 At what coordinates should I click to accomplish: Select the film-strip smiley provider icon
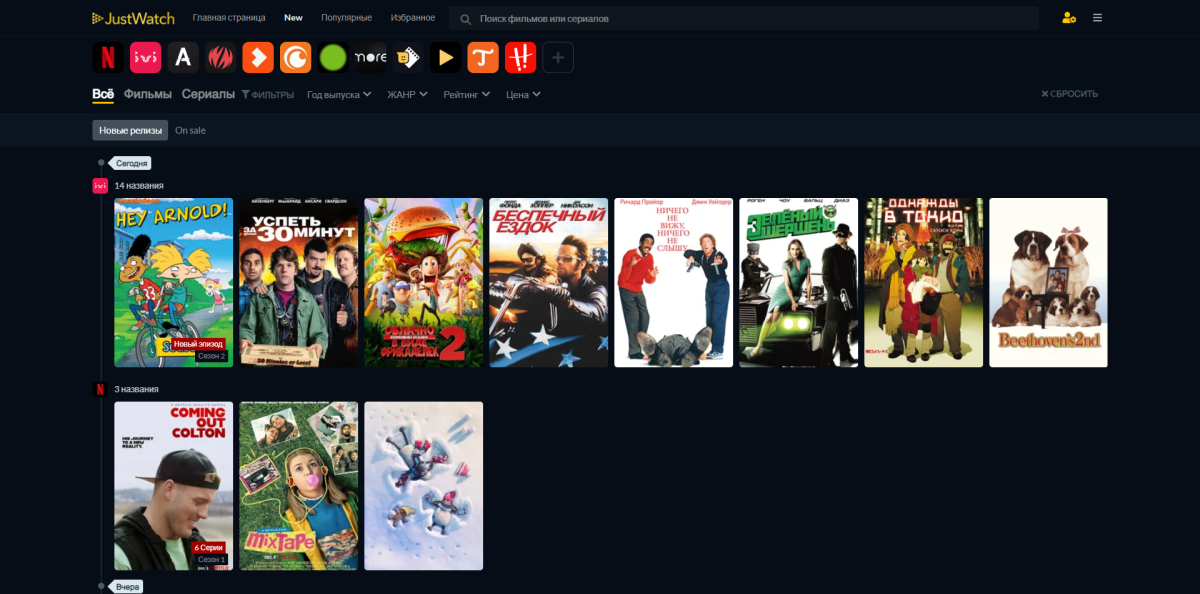click(408, 58)
